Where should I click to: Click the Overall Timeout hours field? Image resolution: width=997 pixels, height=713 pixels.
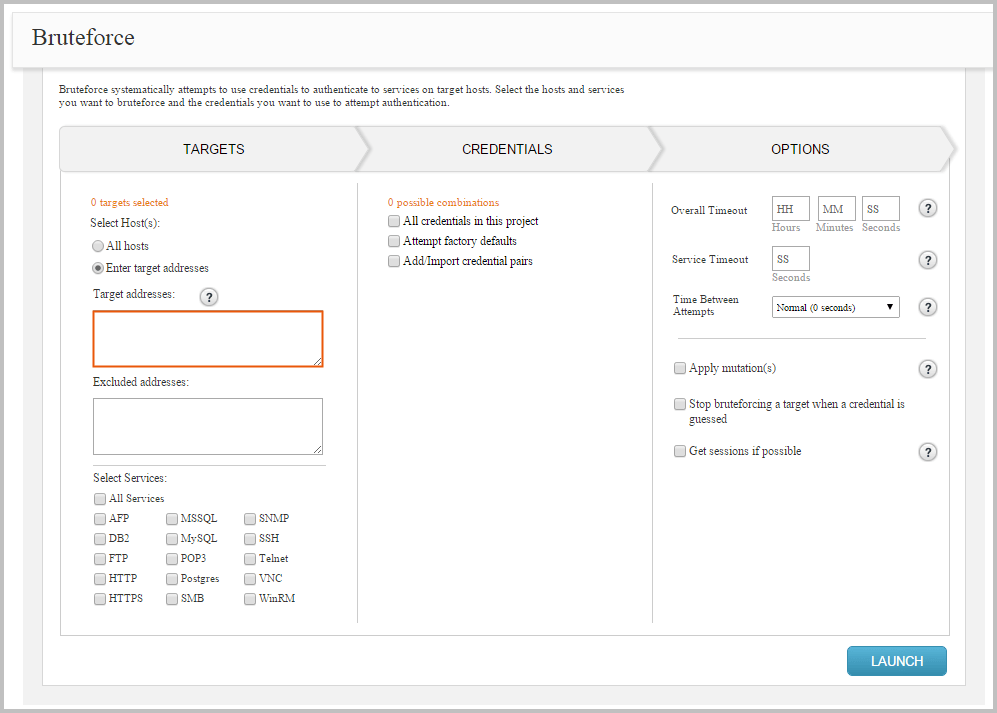[790, 209]
